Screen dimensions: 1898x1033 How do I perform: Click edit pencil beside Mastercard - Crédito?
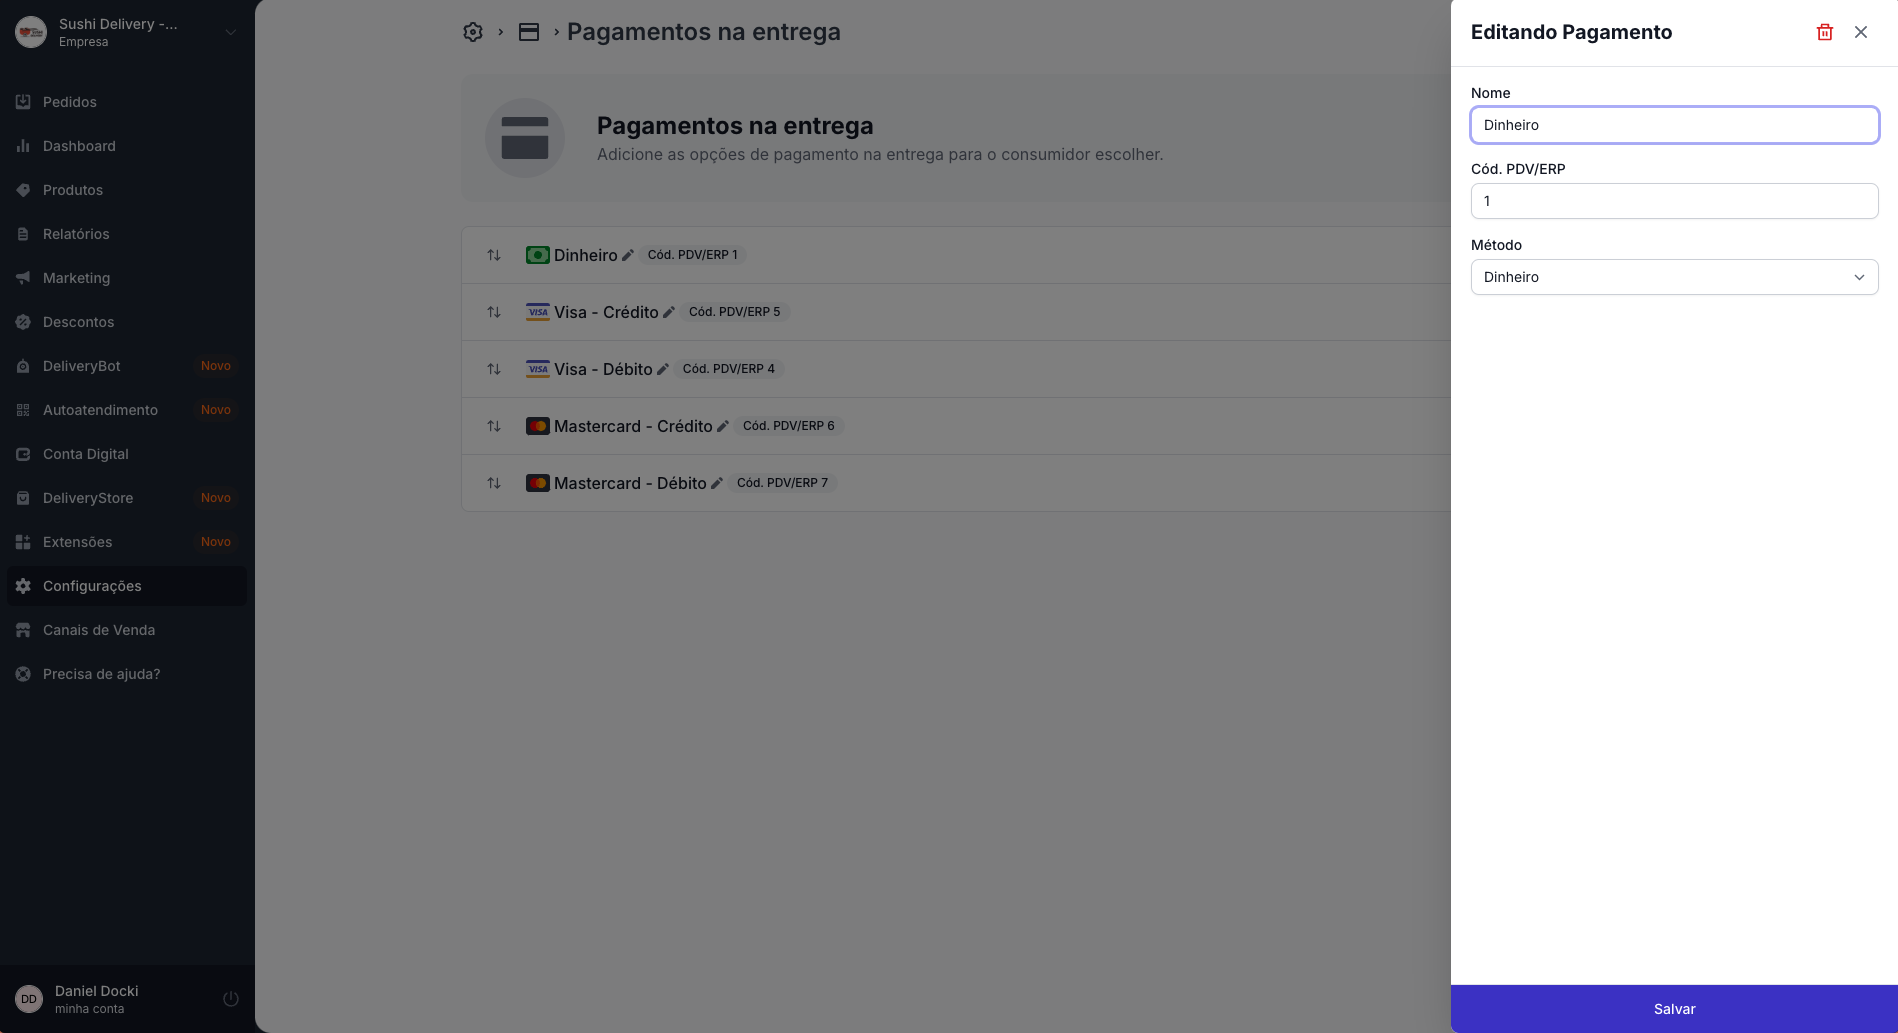tap(723, 426)
